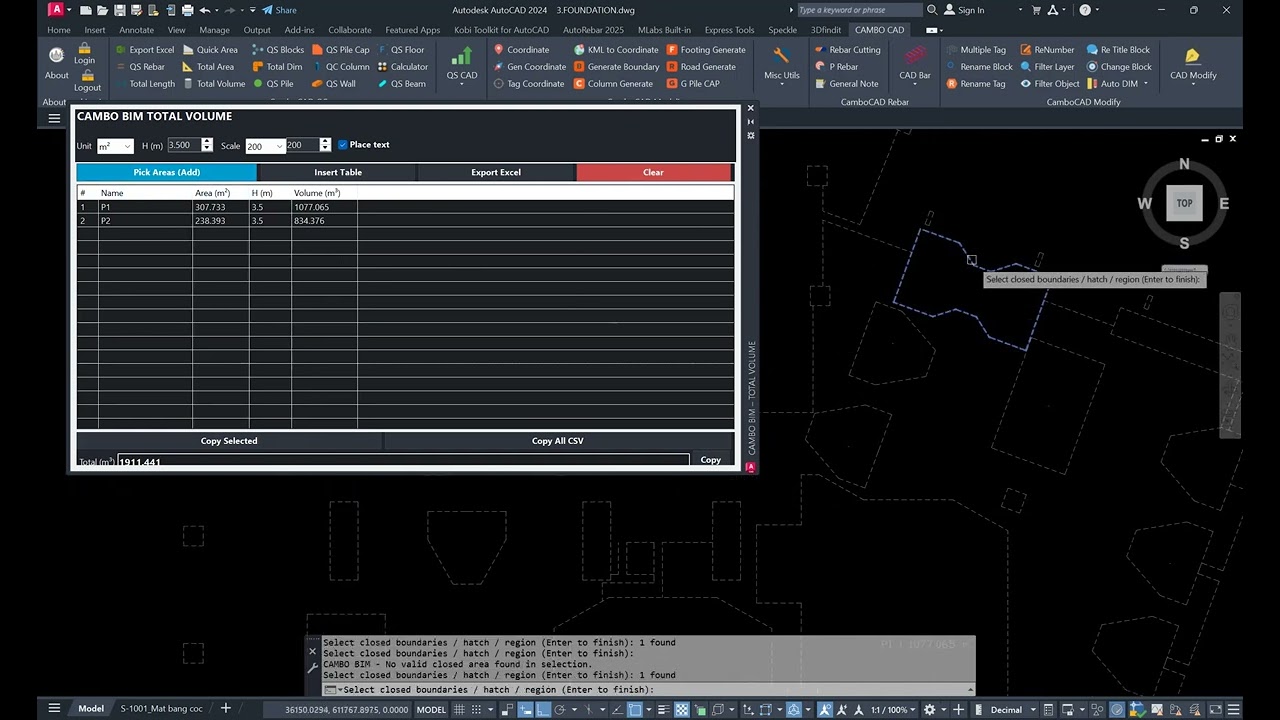This screenshot has width=1280, height=720.
Task: Open the Unit m² dropdown
Action: (115, 146)
